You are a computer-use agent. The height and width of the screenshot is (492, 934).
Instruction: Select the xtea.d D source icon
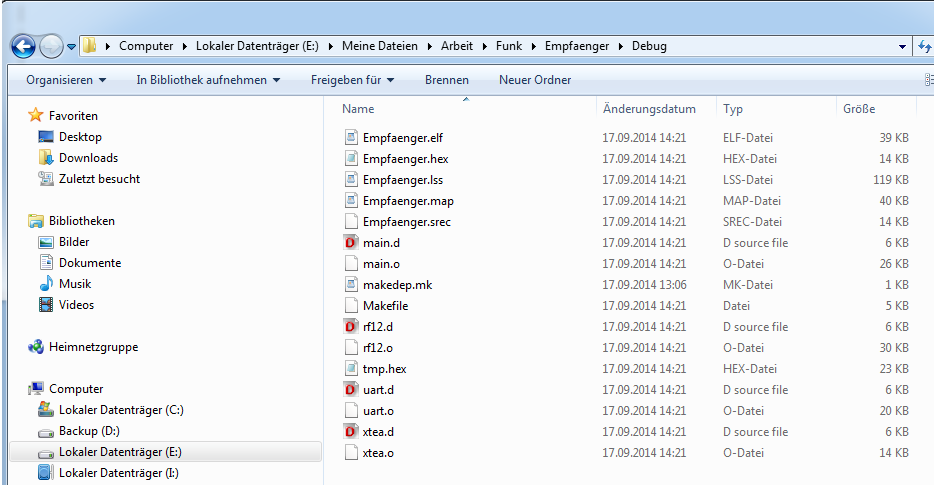tap(351, 432)
